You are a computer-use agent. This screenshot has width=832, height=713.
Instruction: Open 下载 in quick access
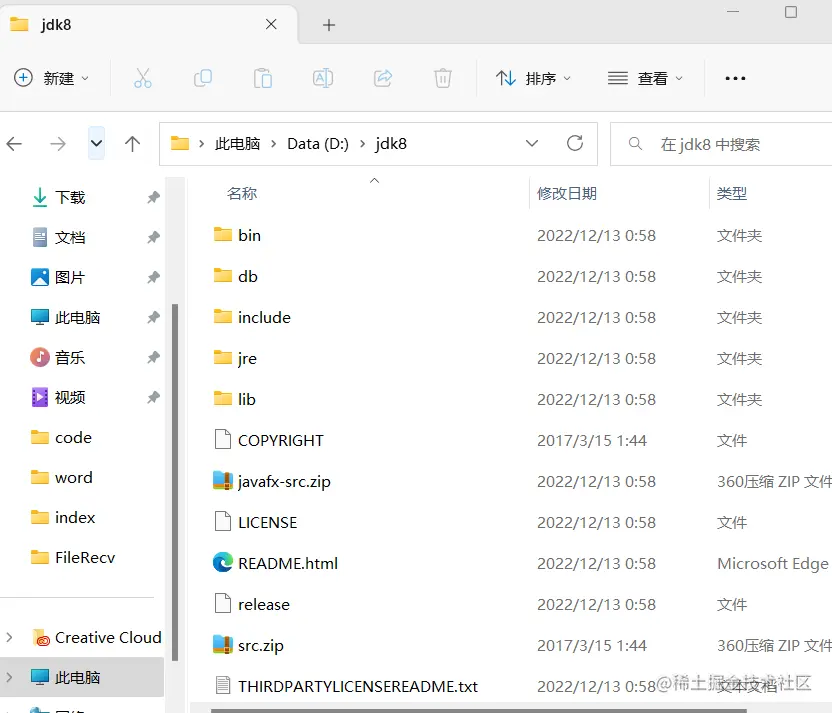[x=70, y=197]
